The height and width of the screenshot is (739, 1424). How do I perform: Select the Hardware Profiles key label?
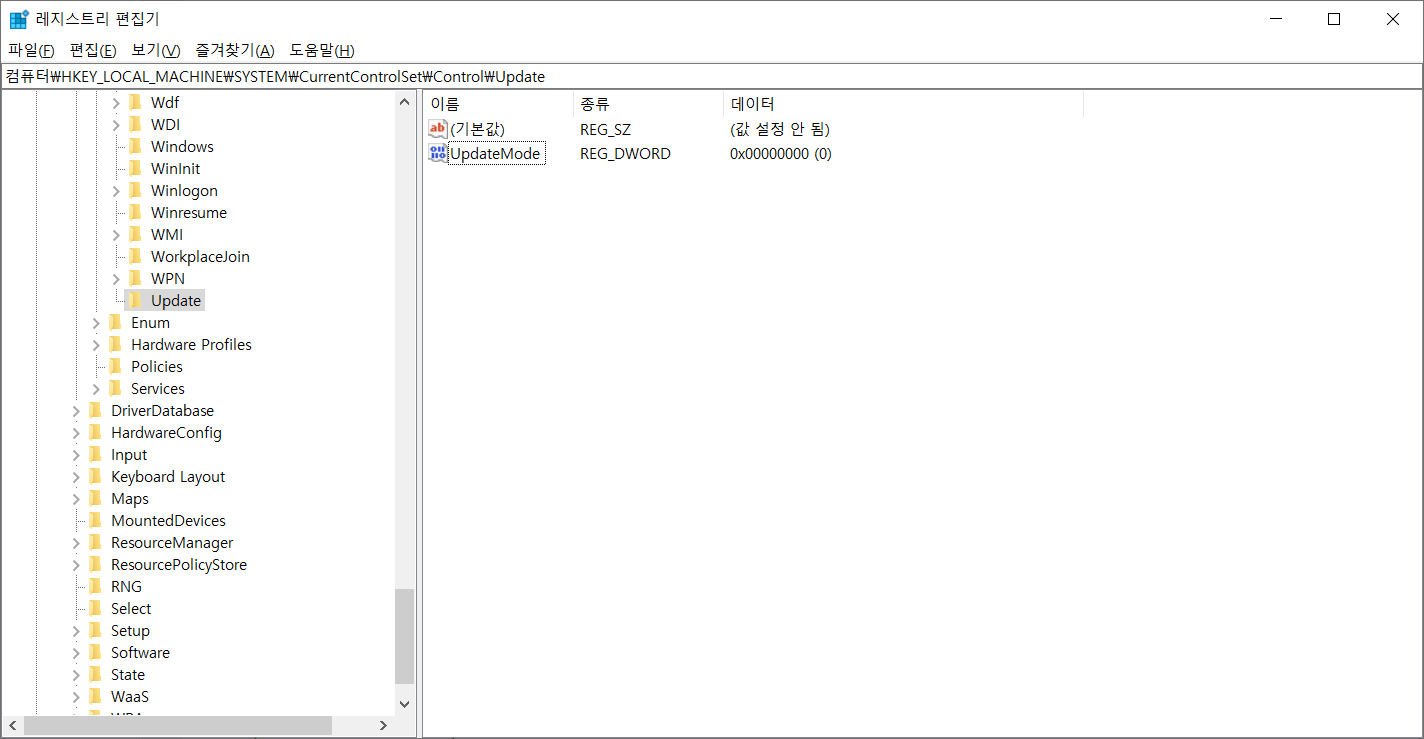coord(191,345)
